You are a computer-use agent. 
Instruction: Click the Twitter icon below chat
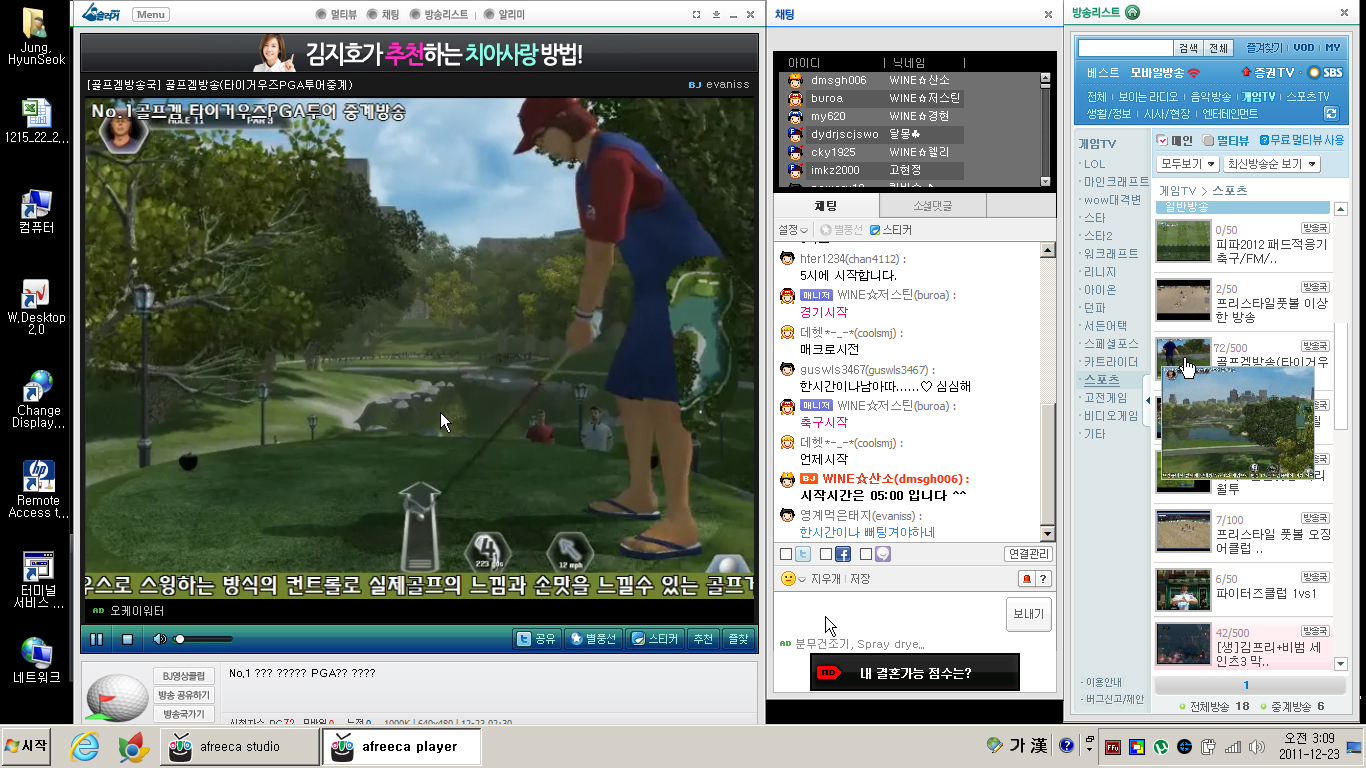803,554
